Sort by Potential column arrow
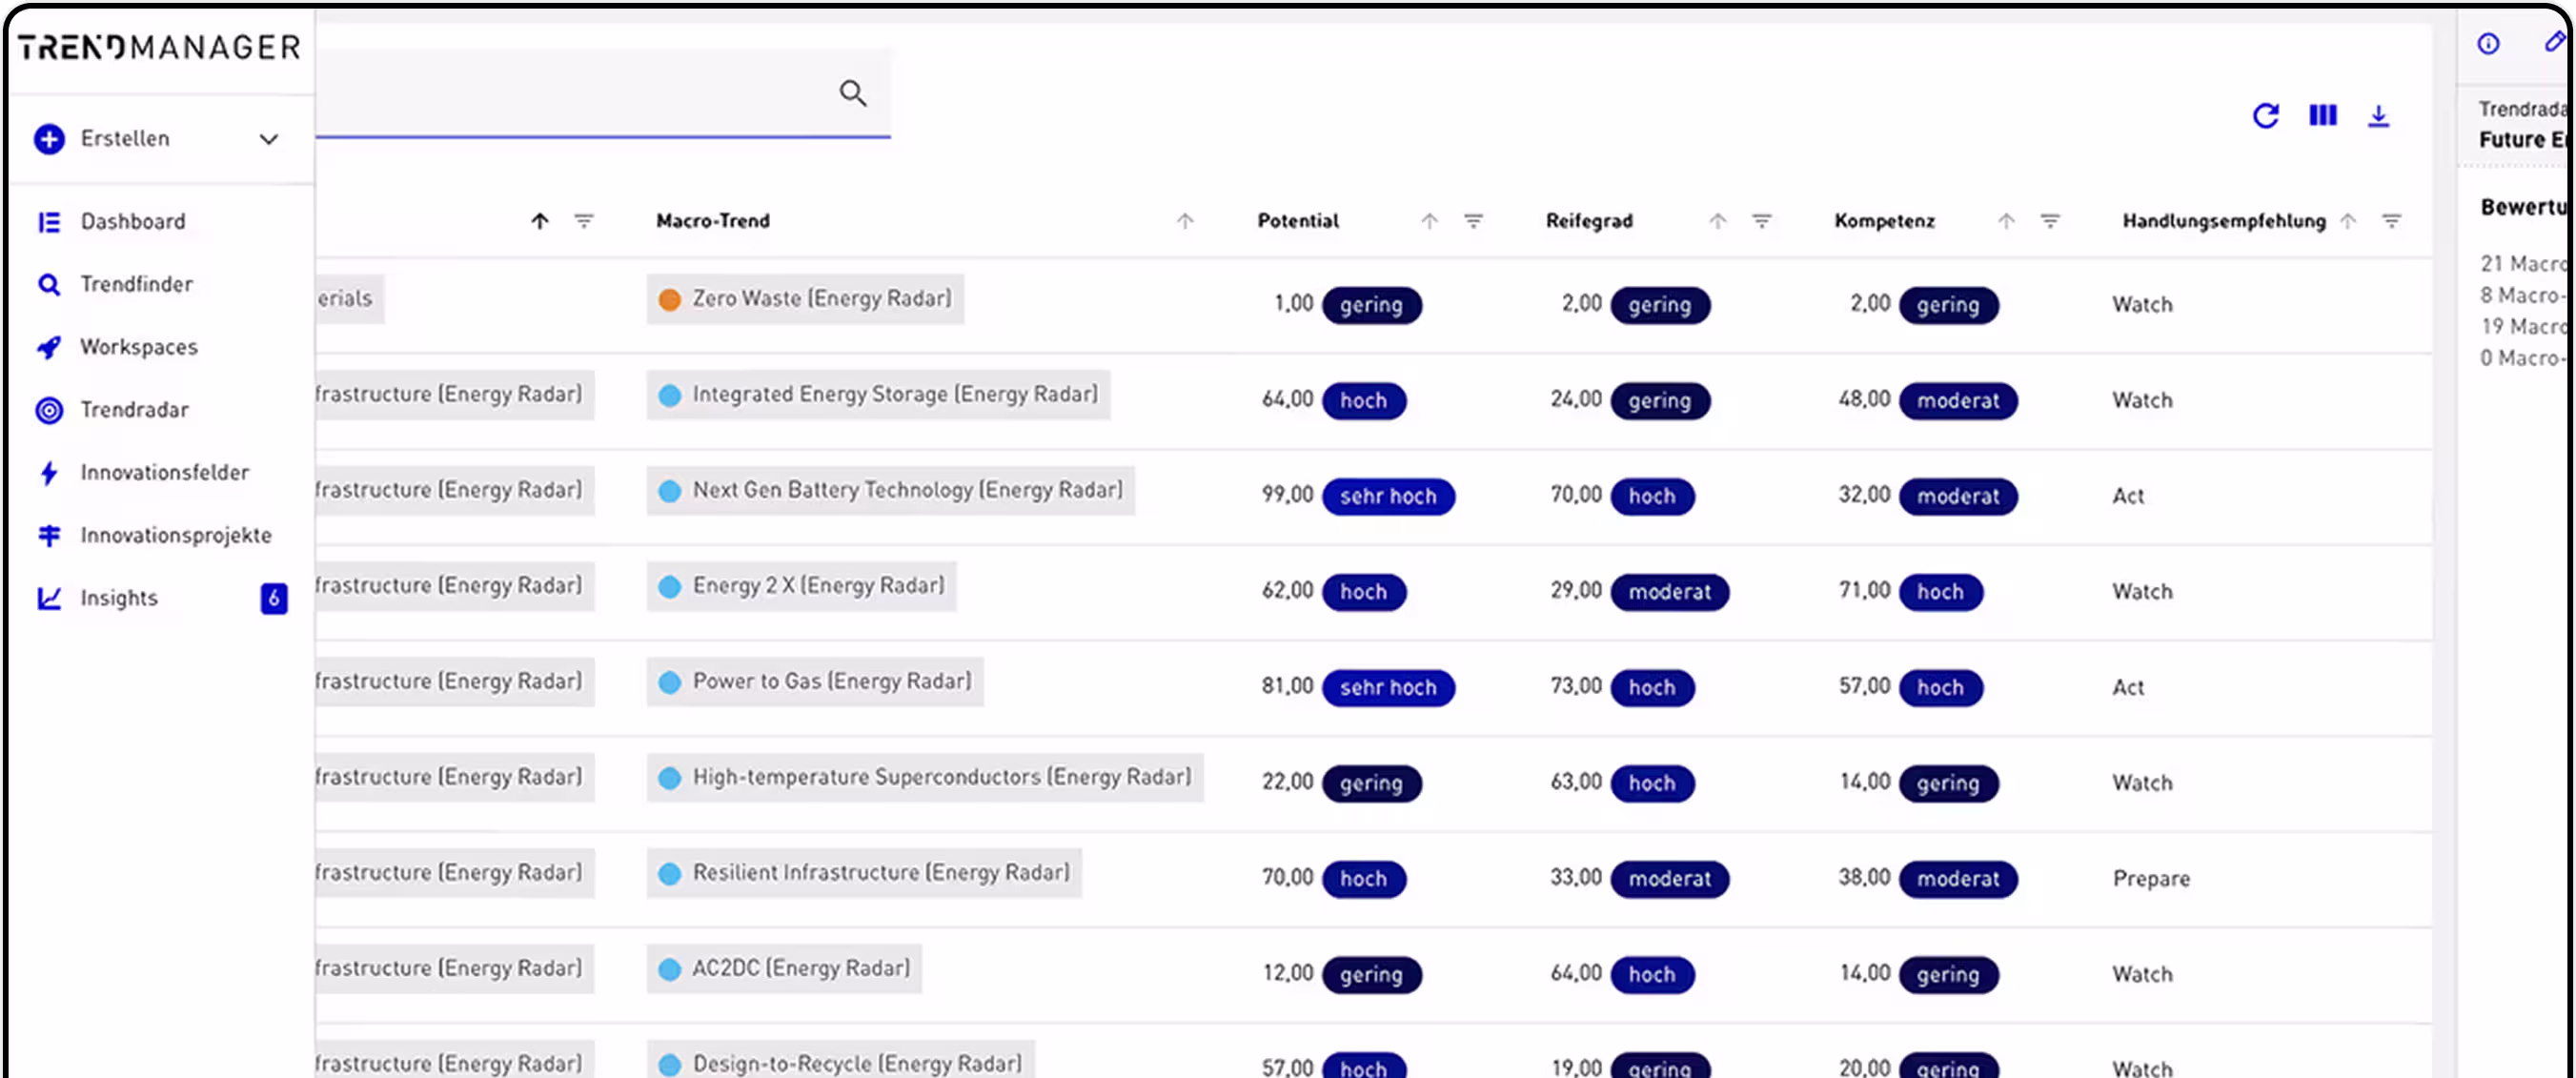The image size is (2576, 1078). click(x=1429, y=221)
